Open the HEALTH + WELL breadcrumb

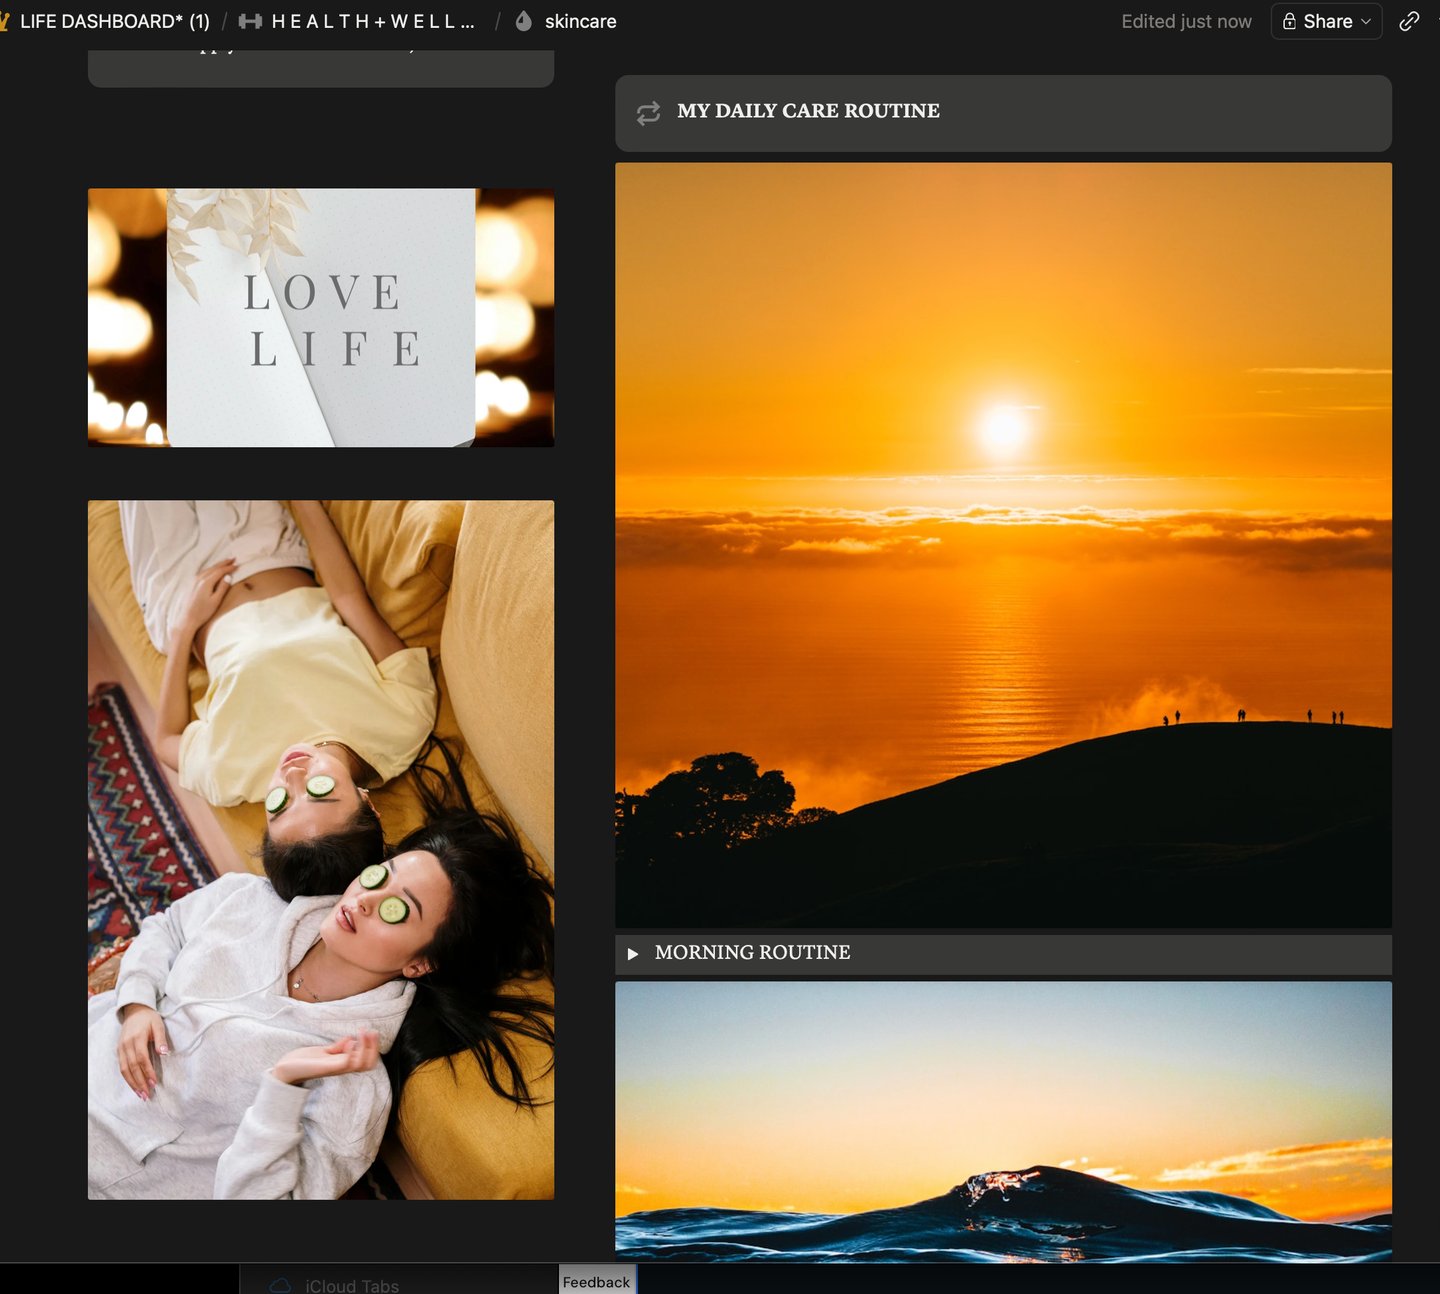(x=357, y=21)
